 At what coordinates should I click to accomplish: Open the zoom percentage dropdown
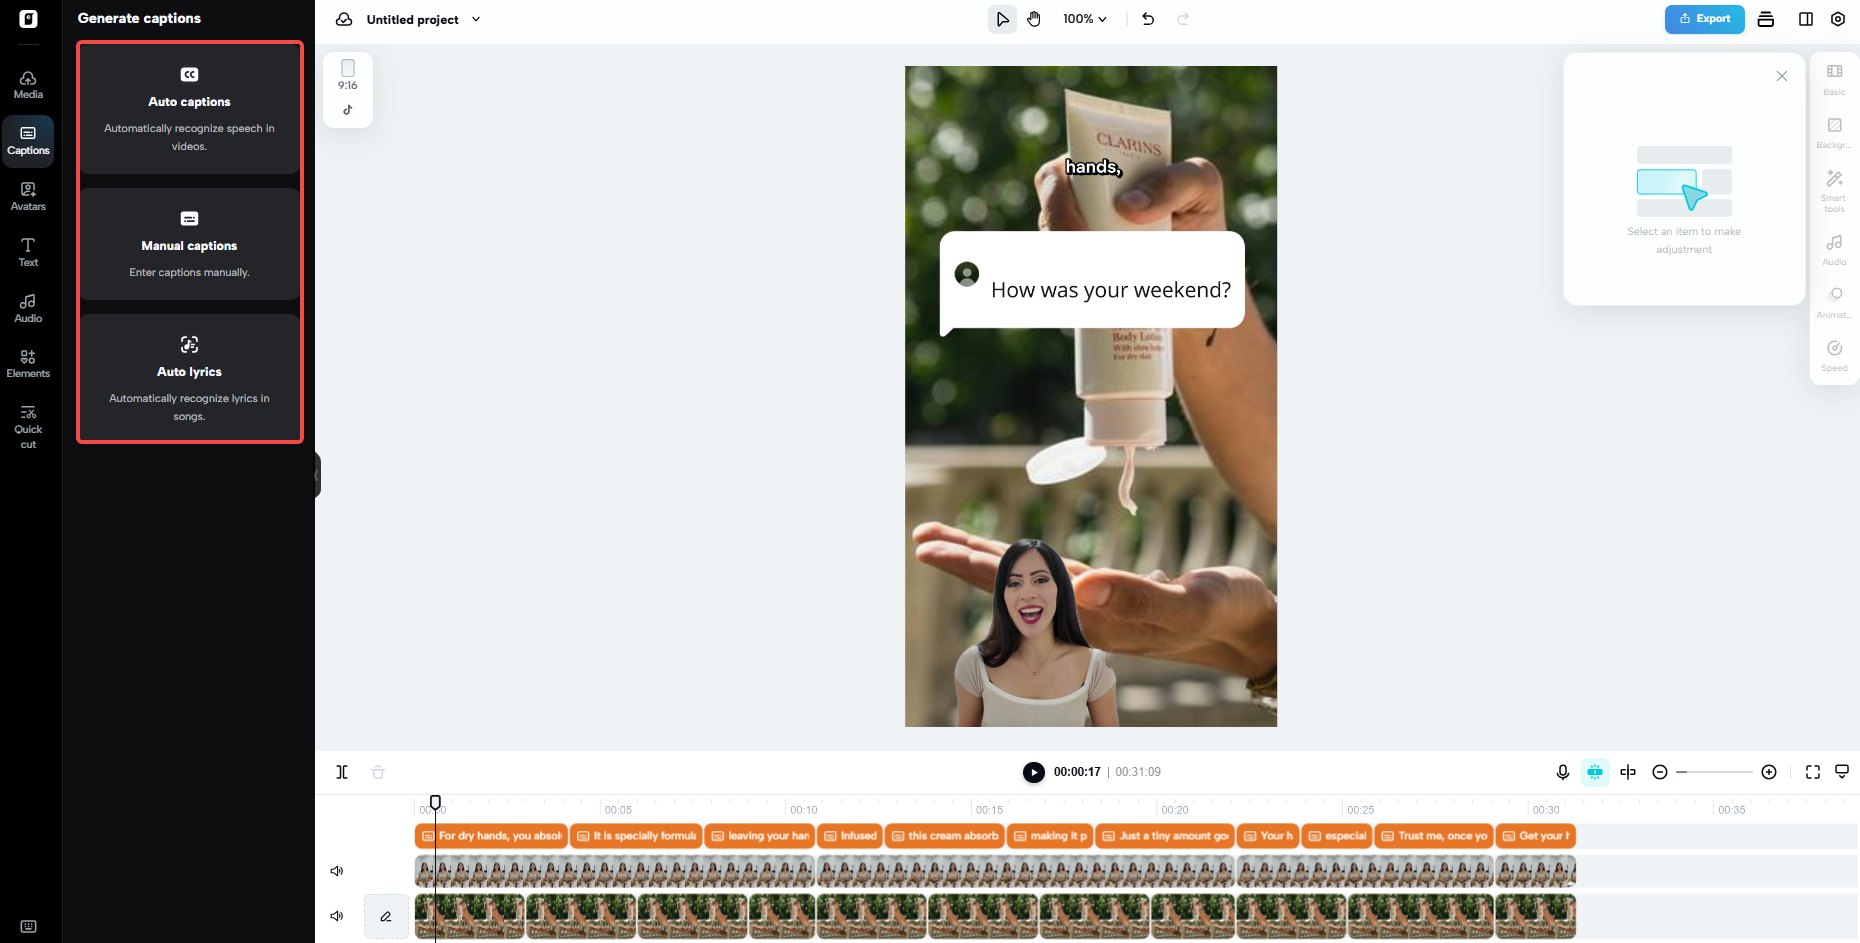pyautogui.click(x=1085, y=18)
